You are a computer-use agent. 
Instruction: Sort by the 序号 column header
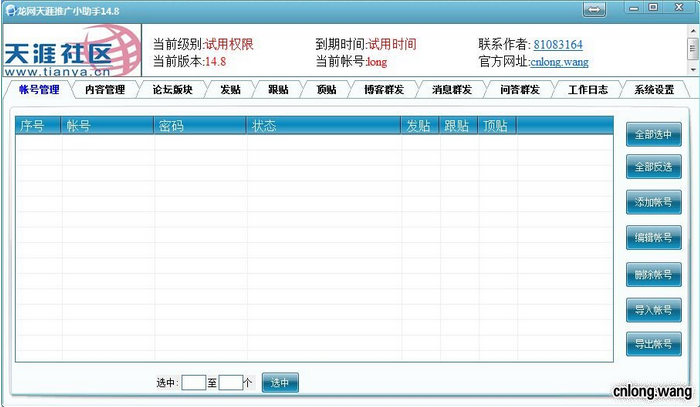[38, 125]
